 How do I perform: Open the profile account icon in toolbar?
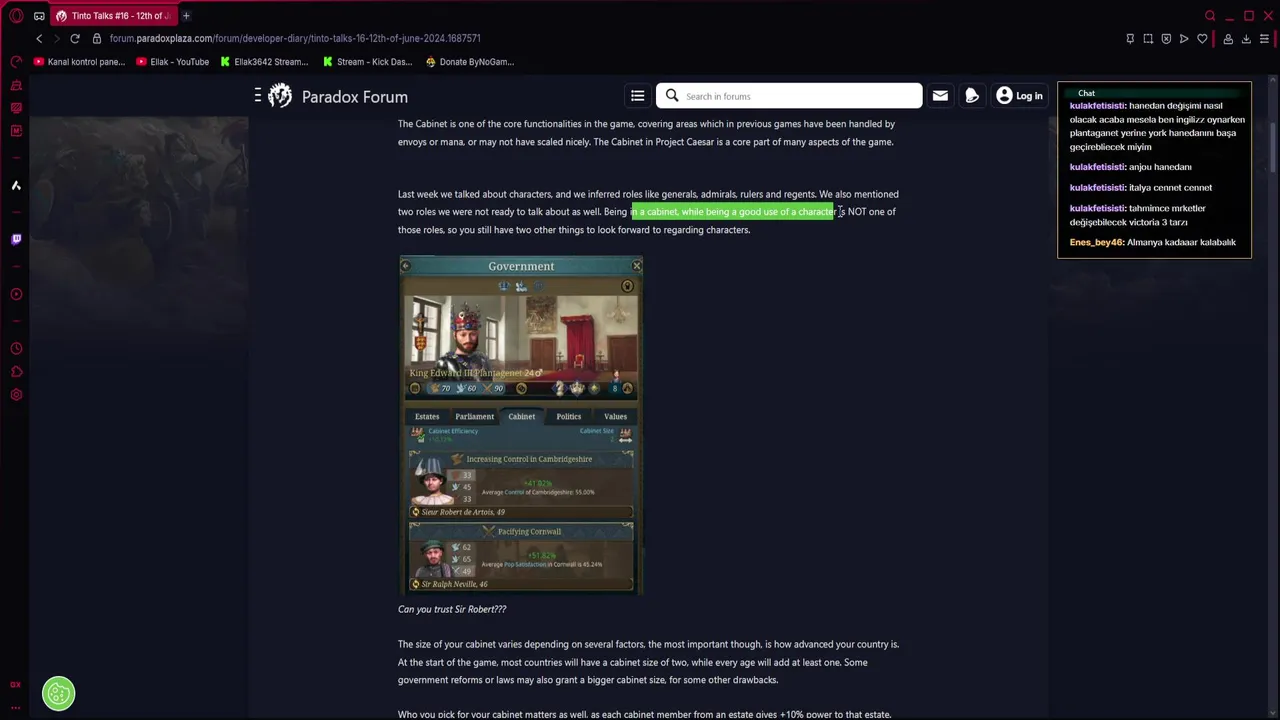1228,39
